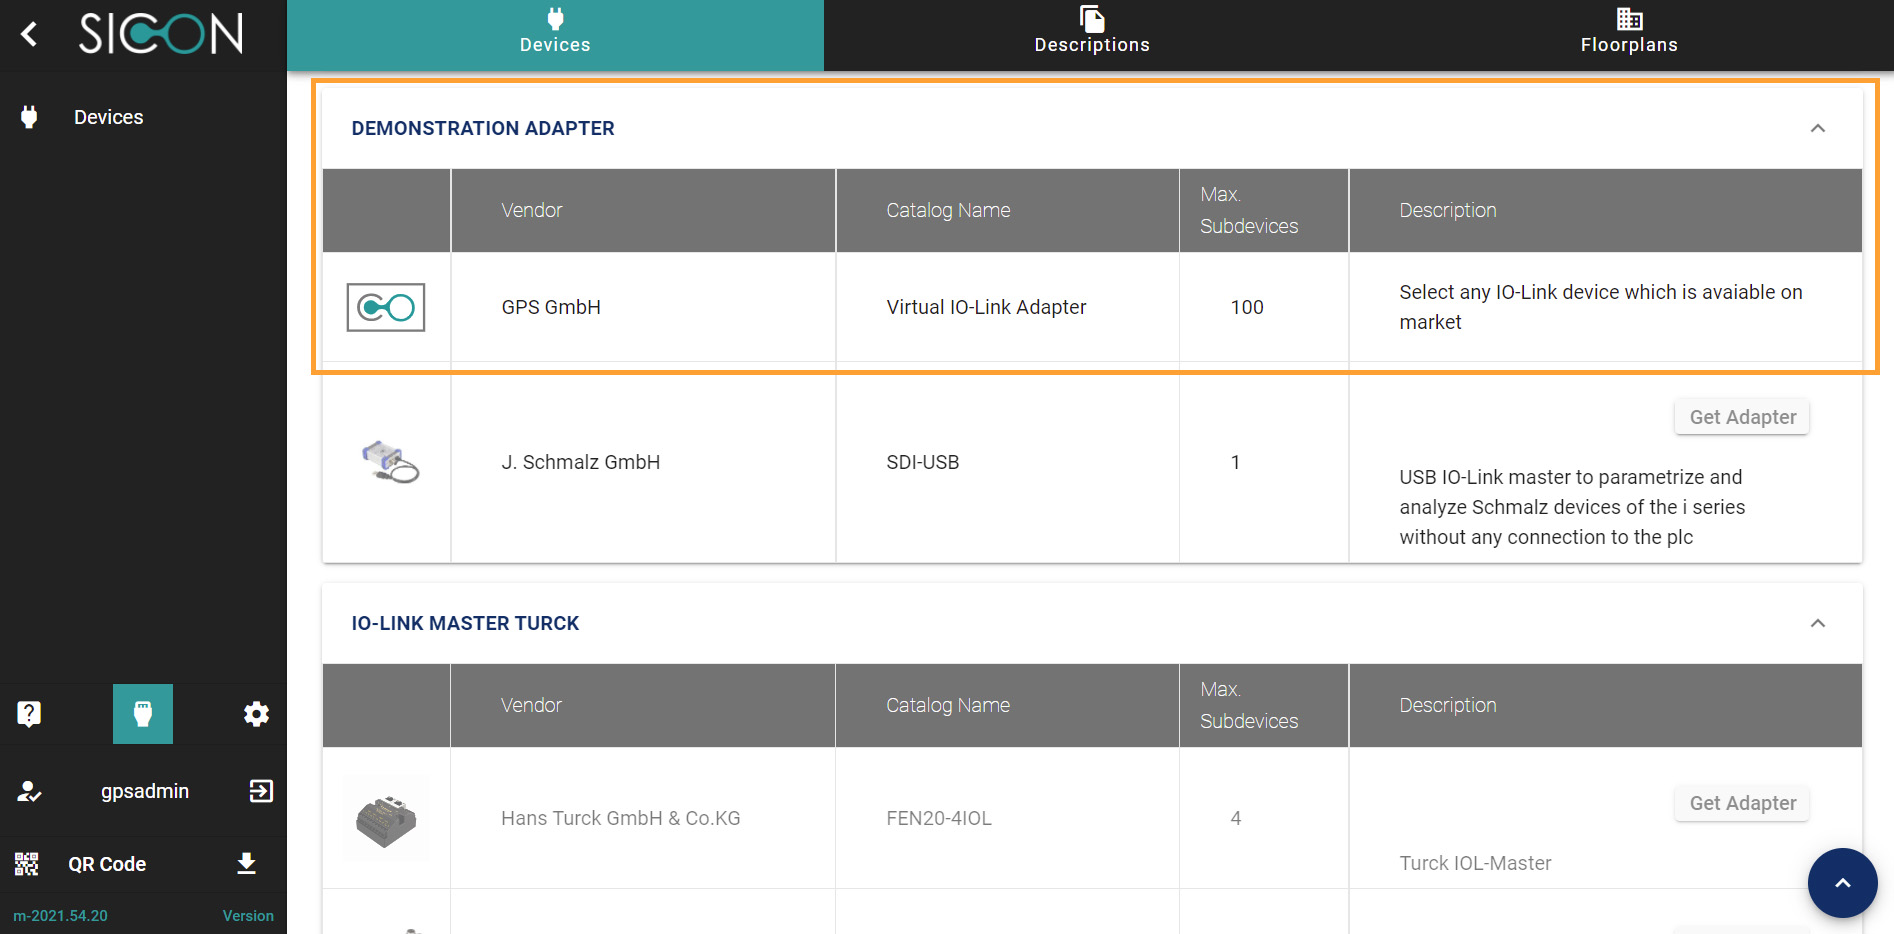Collapse the Demonstration Adapter section

pyautogui.click(x=1817, y=129)
